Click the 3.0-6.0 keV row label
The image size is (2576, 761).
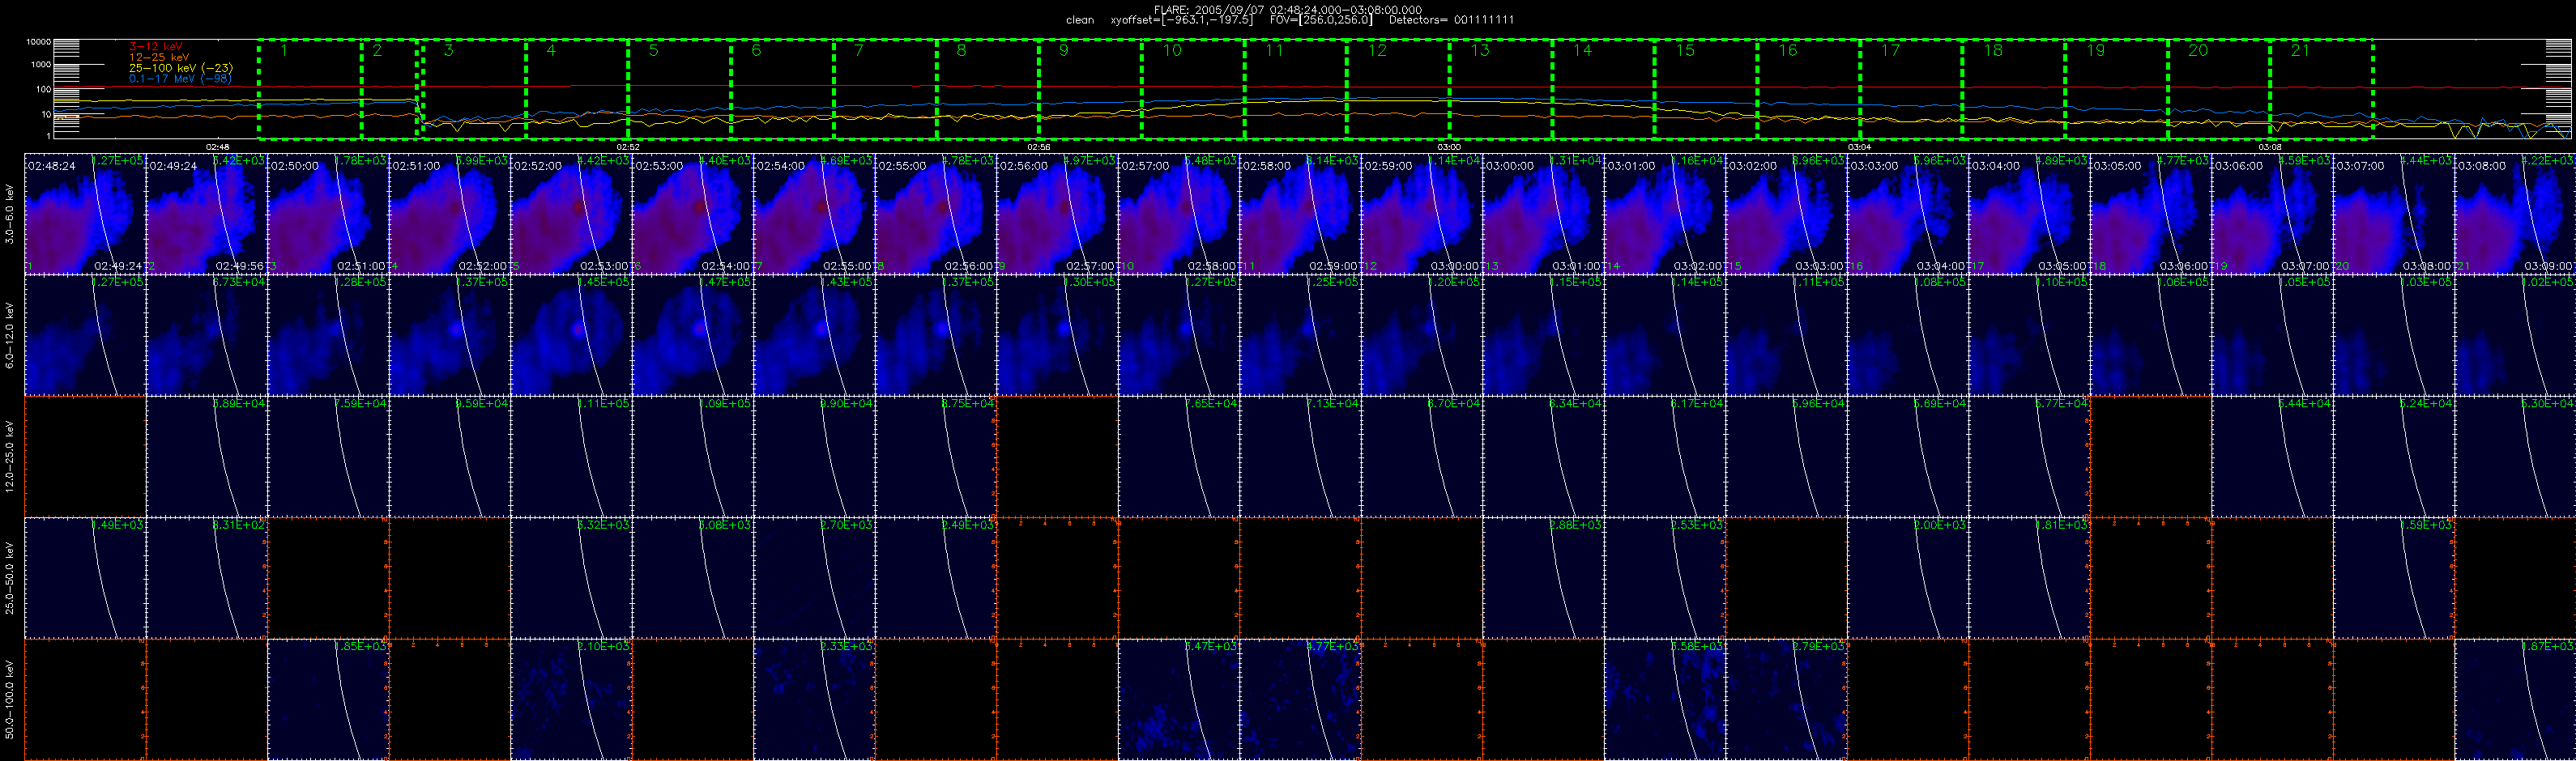10,214
